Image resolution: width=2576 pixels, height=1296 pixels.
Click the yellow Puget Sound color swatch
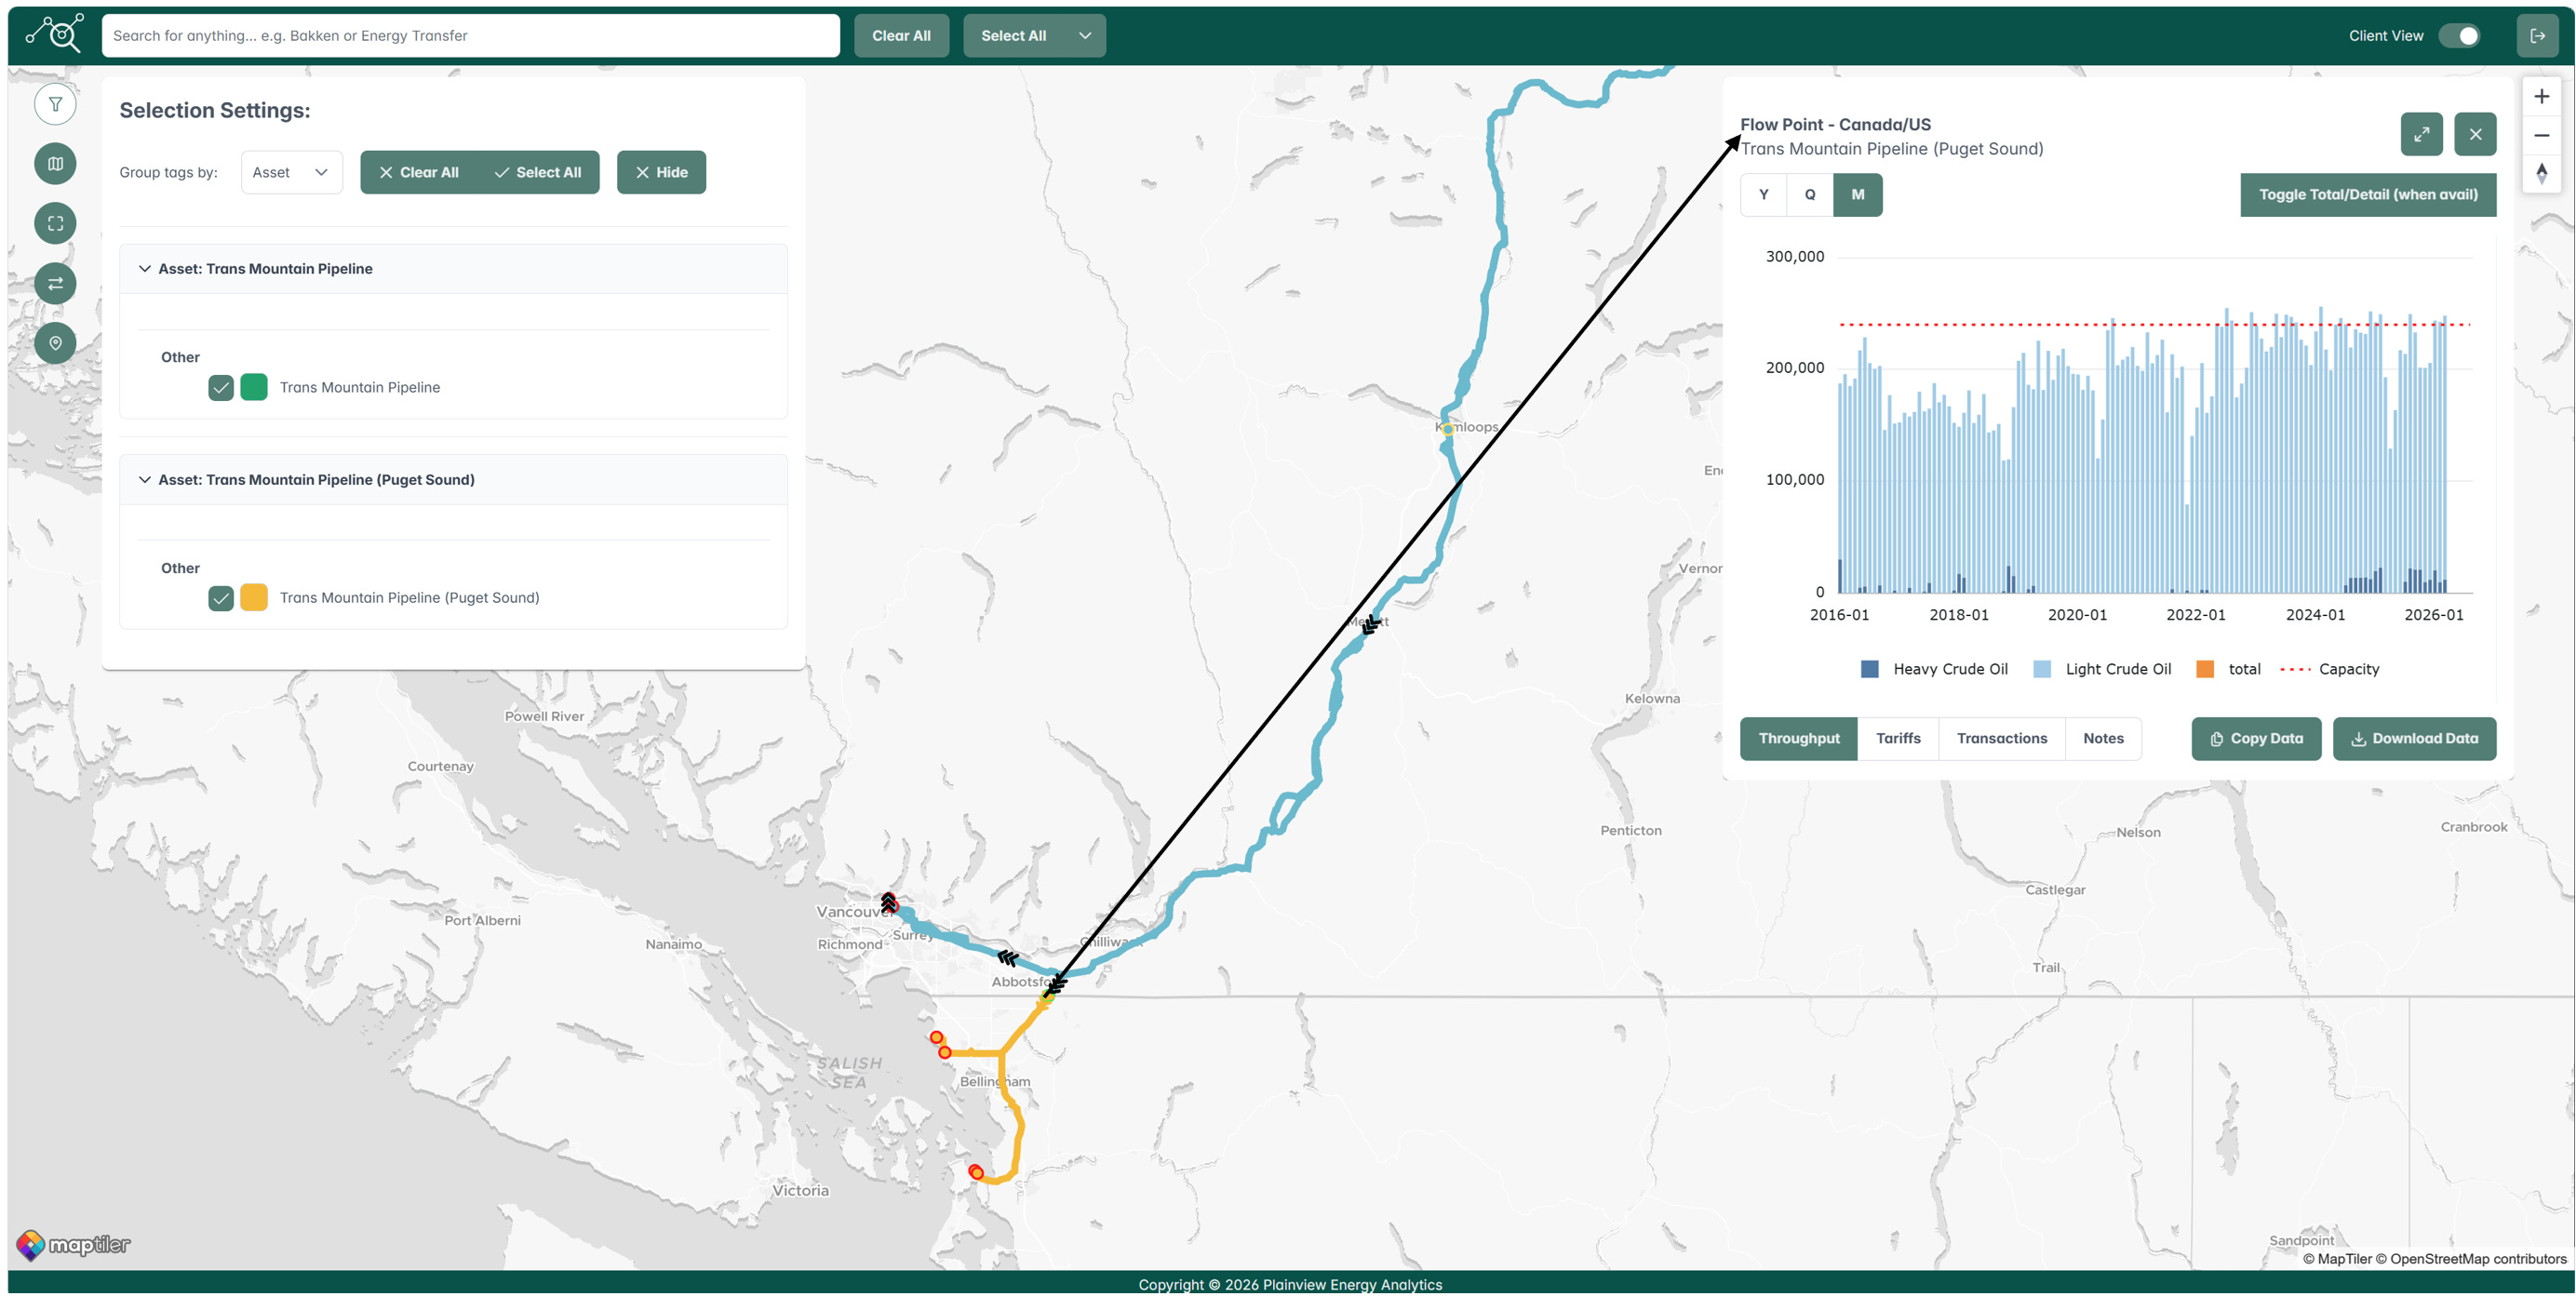coord(254,597)
